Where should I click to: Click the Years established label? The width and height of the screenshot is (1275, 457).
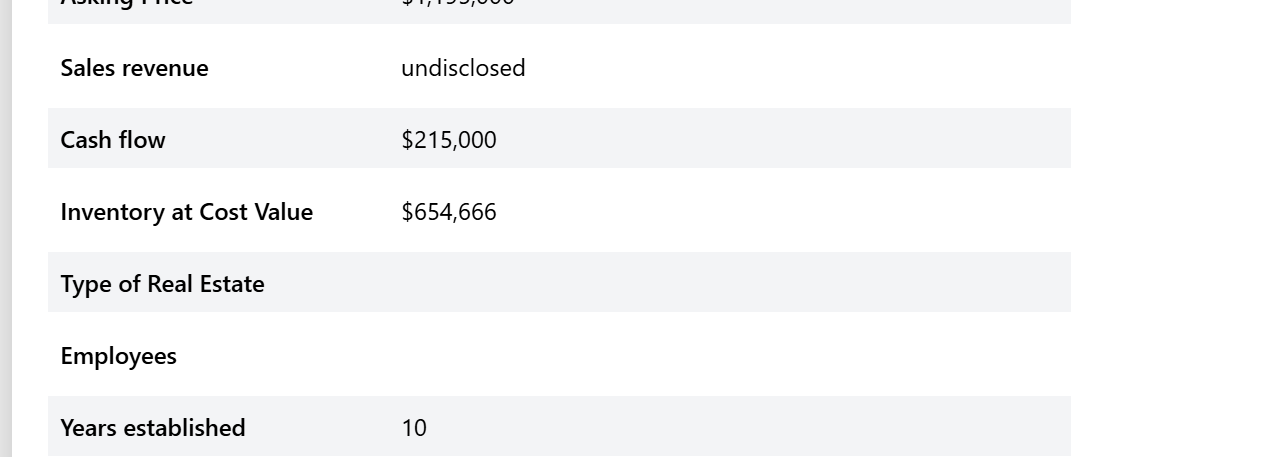152,428
